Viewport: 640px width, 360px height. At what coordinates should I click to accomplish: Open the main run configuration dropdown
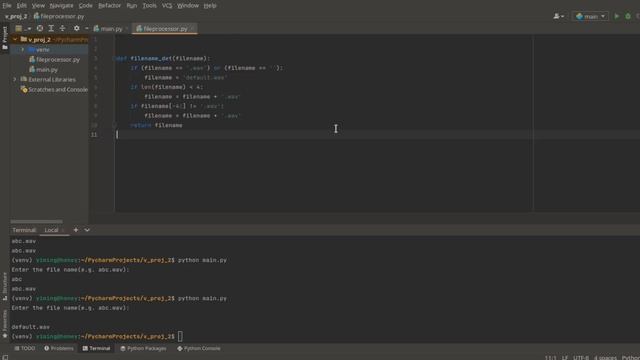coord(590,16)
